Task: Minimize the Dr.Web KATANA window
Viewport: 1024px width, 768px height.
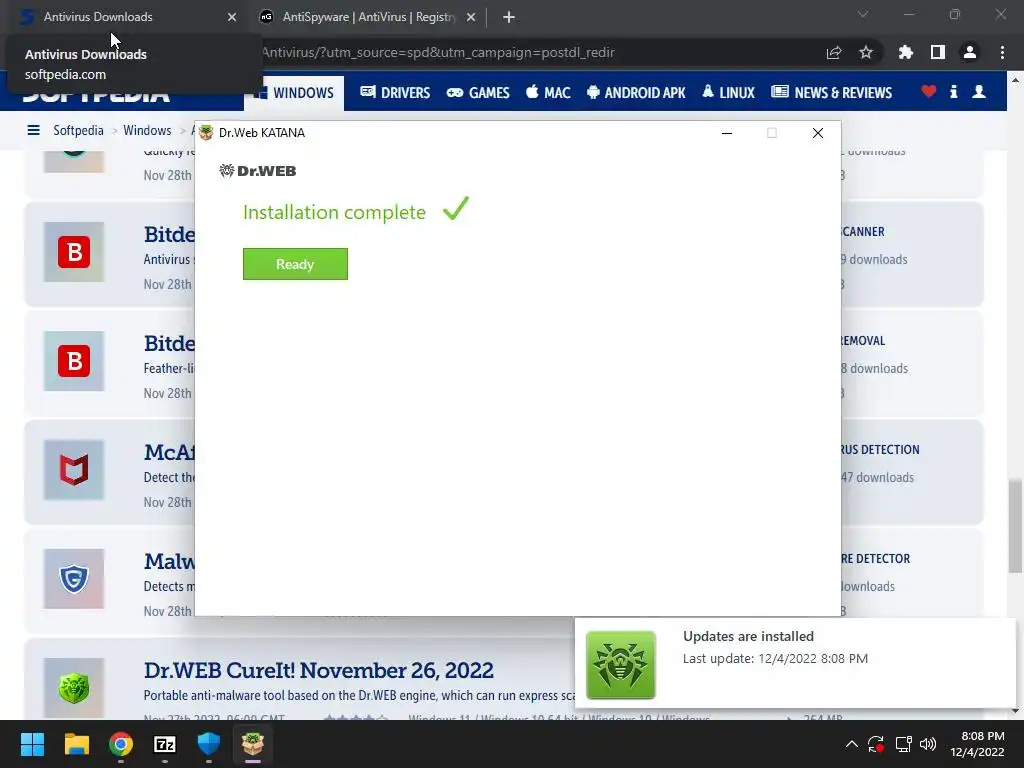Action: (727, 133)
